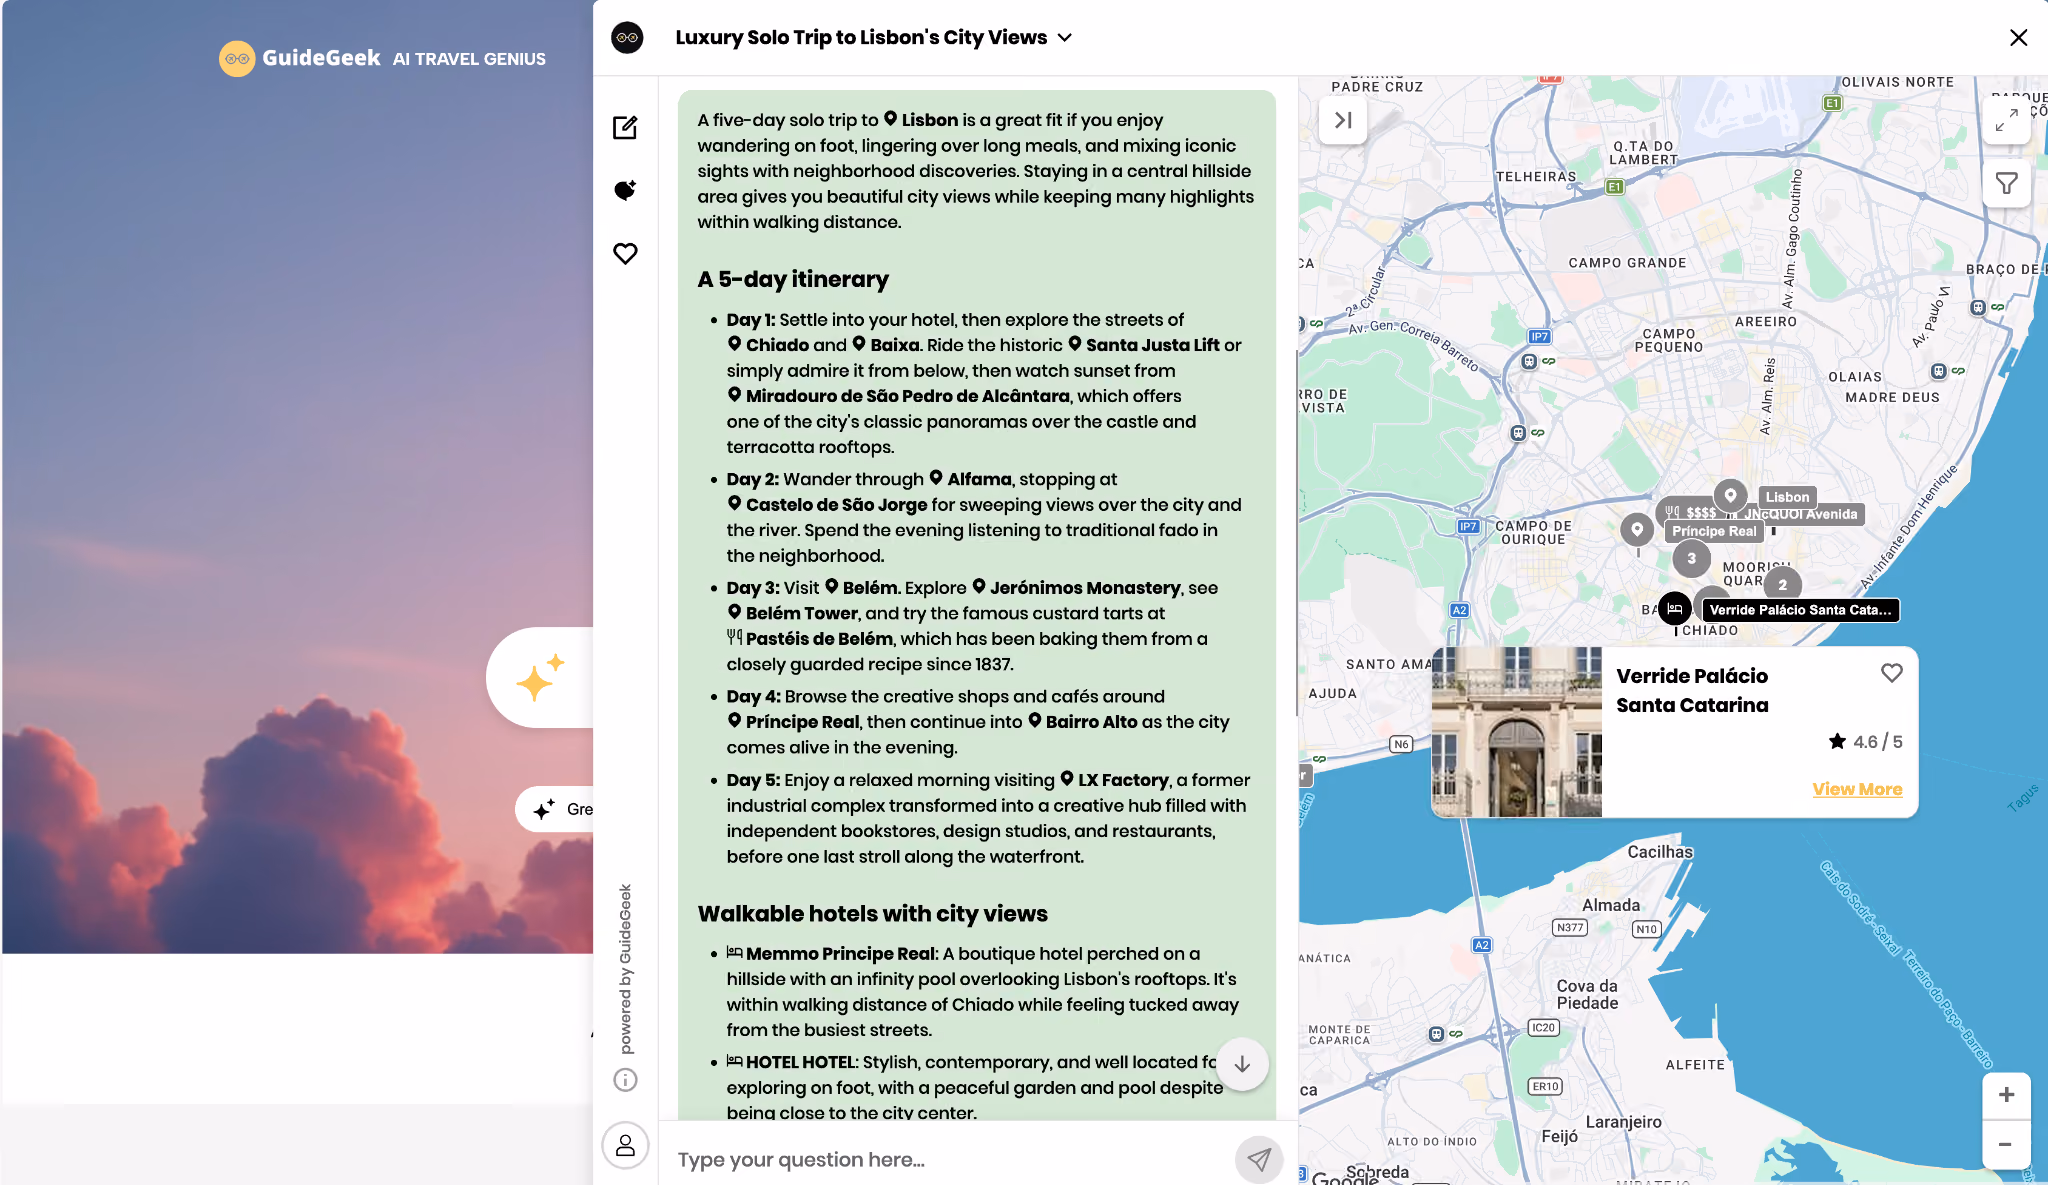Expand map to fullscreen
Screen dimensions: 2048x1185
2006,121
